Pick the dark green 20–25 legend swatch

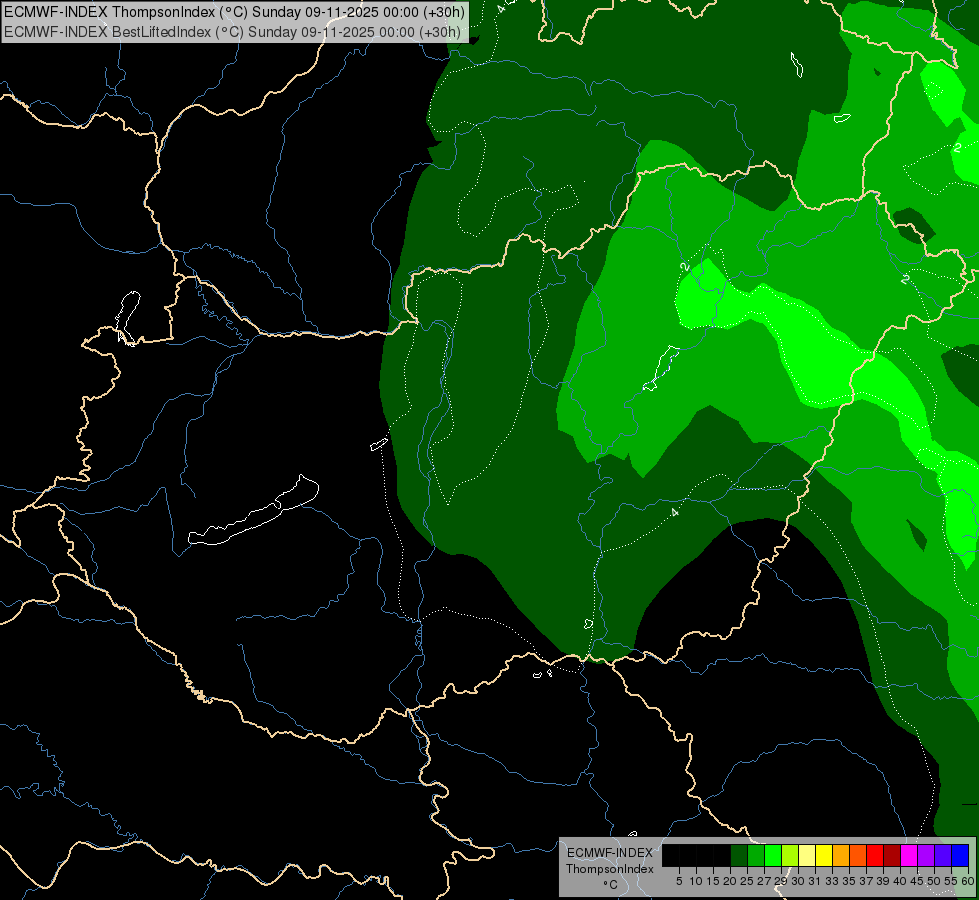(739, 855)
